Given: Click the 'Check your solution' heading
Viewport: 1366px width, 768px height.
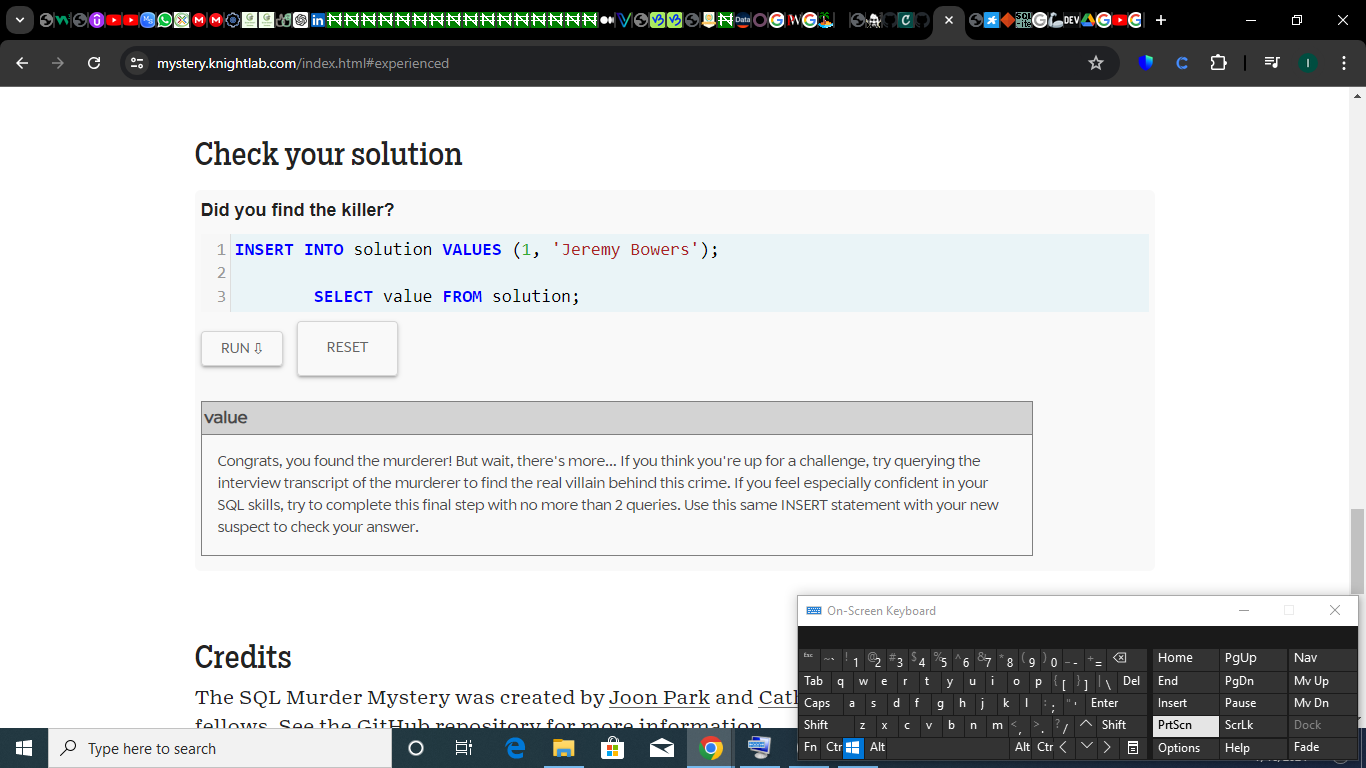Looking at the screenshot, I should tap(328, 154).
